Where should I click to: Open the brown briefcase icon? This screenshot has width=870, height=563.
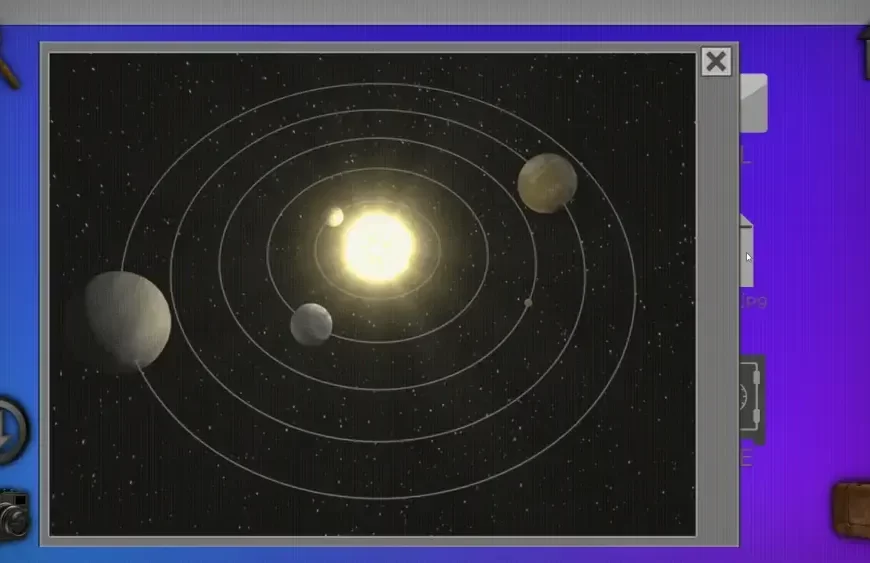(x=851, y=509)
